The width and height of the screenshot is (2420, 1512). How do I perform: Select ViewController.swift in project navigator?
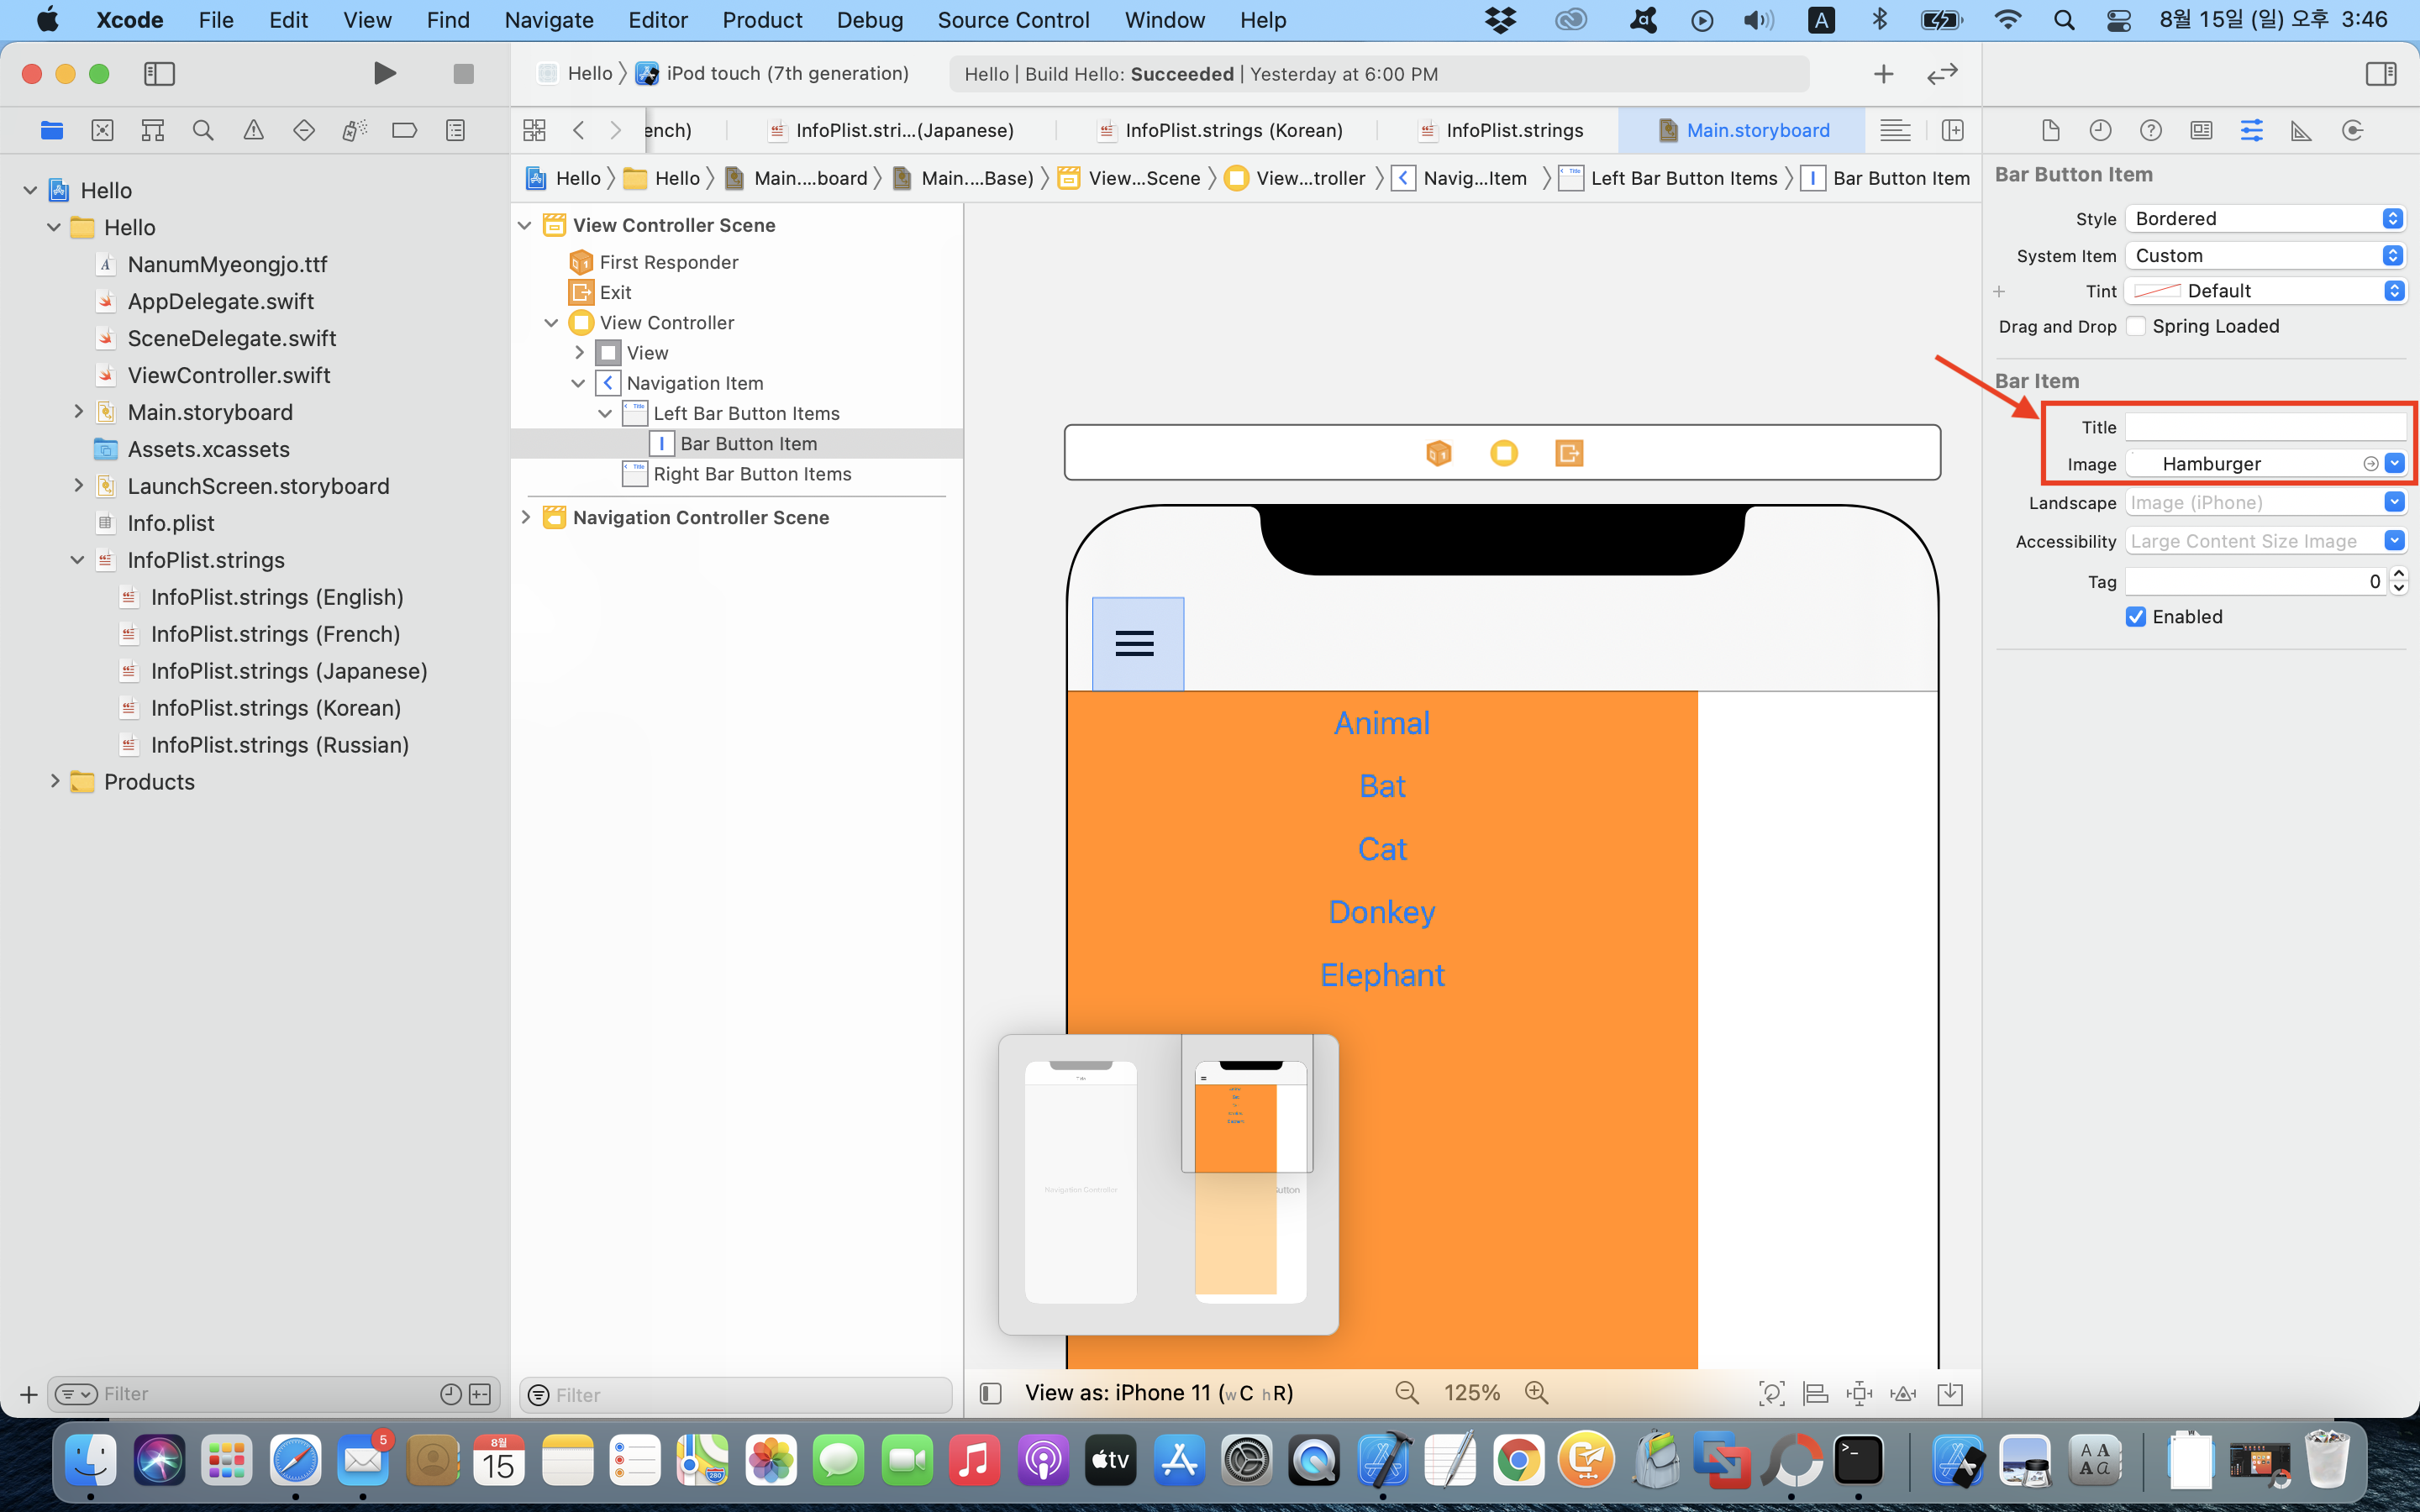pos(228,375)
